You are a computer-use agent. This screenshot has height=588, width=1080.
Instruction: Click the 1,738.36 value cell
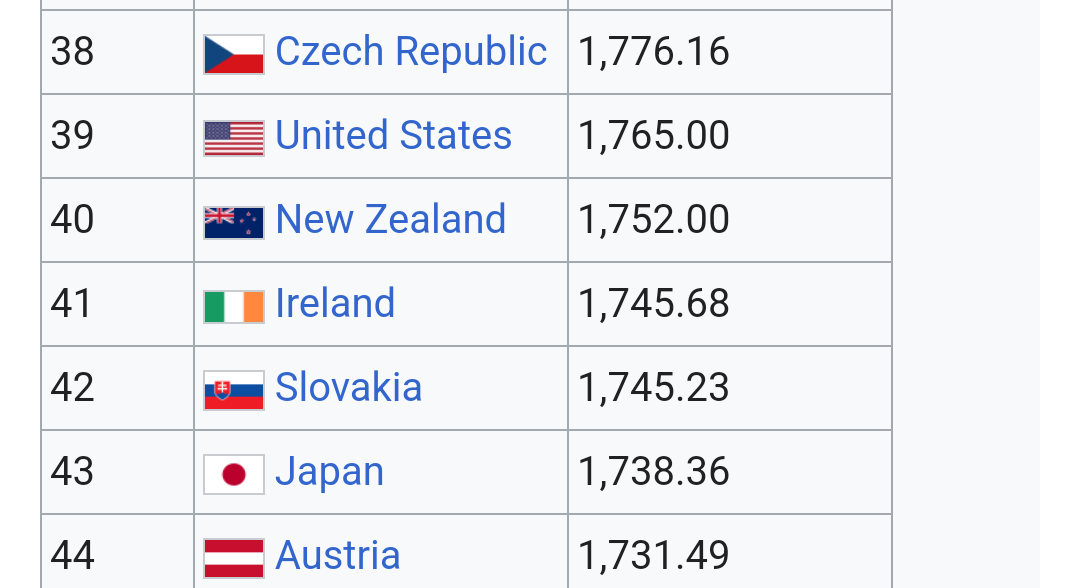tap(654, 472)
